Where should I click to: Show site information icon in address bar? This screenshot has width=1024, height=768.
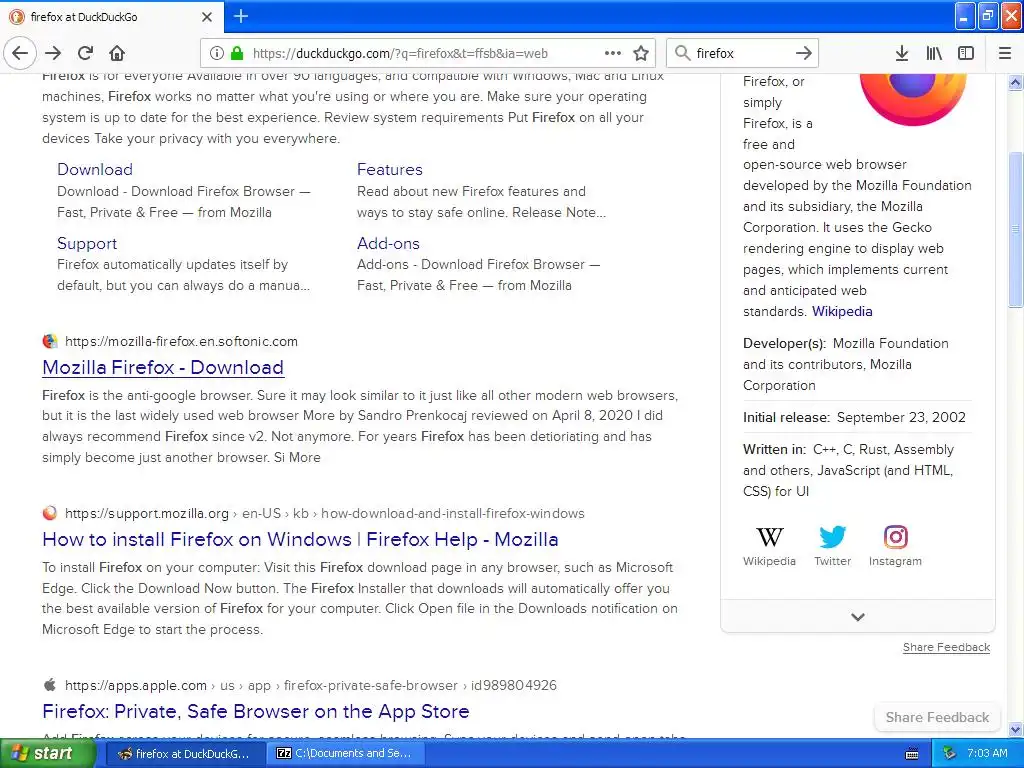tap(217, 53)
